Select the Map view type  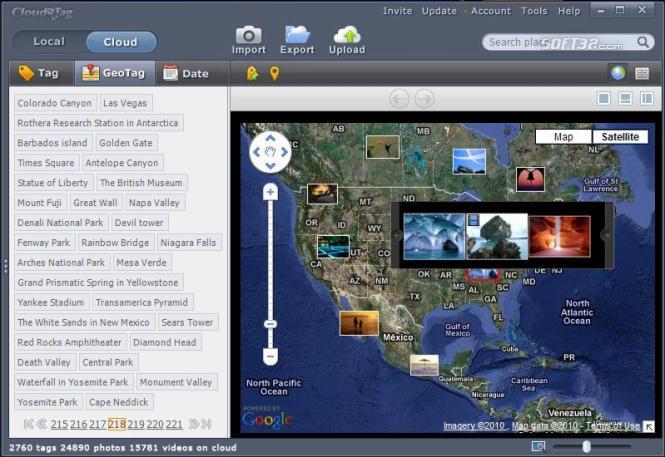pyautogui.click(x=563, y=137)
